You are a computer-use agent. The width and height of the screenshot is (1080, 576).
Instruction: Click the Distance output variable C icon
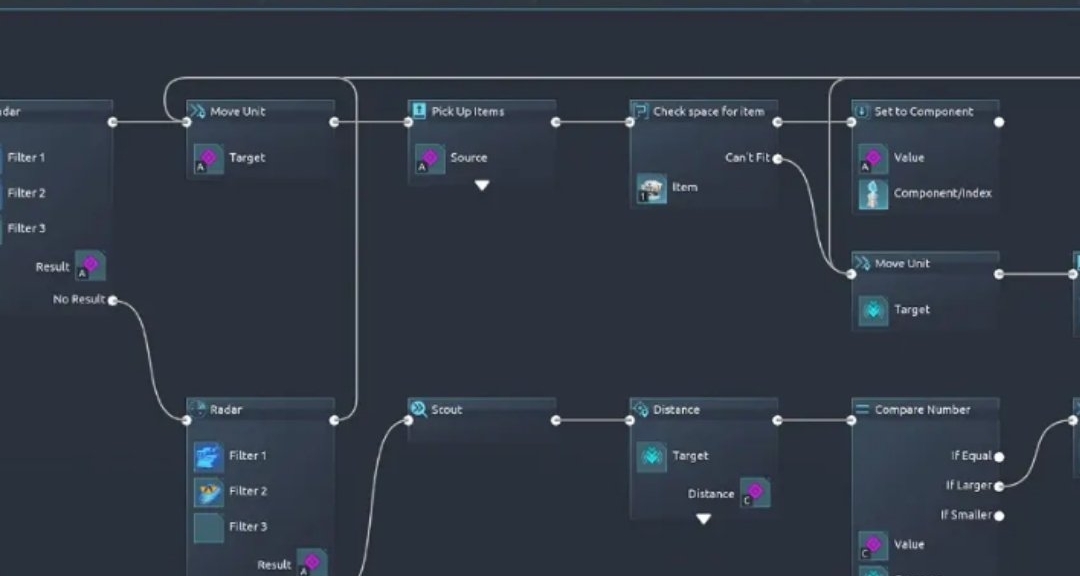tap(755, 493)
